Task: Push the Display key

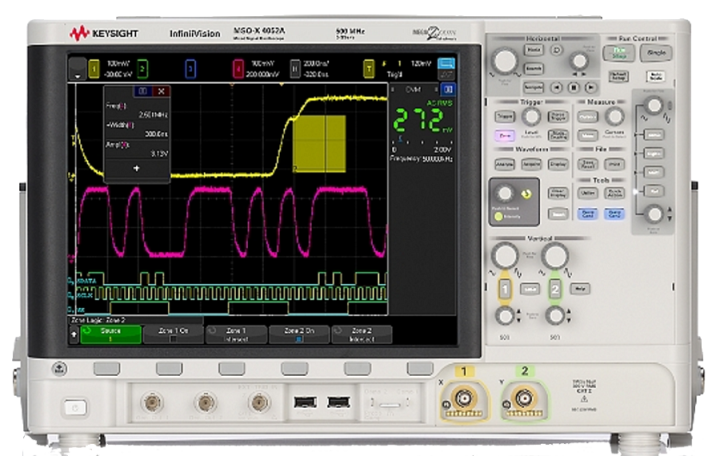Action: point(558,164)
